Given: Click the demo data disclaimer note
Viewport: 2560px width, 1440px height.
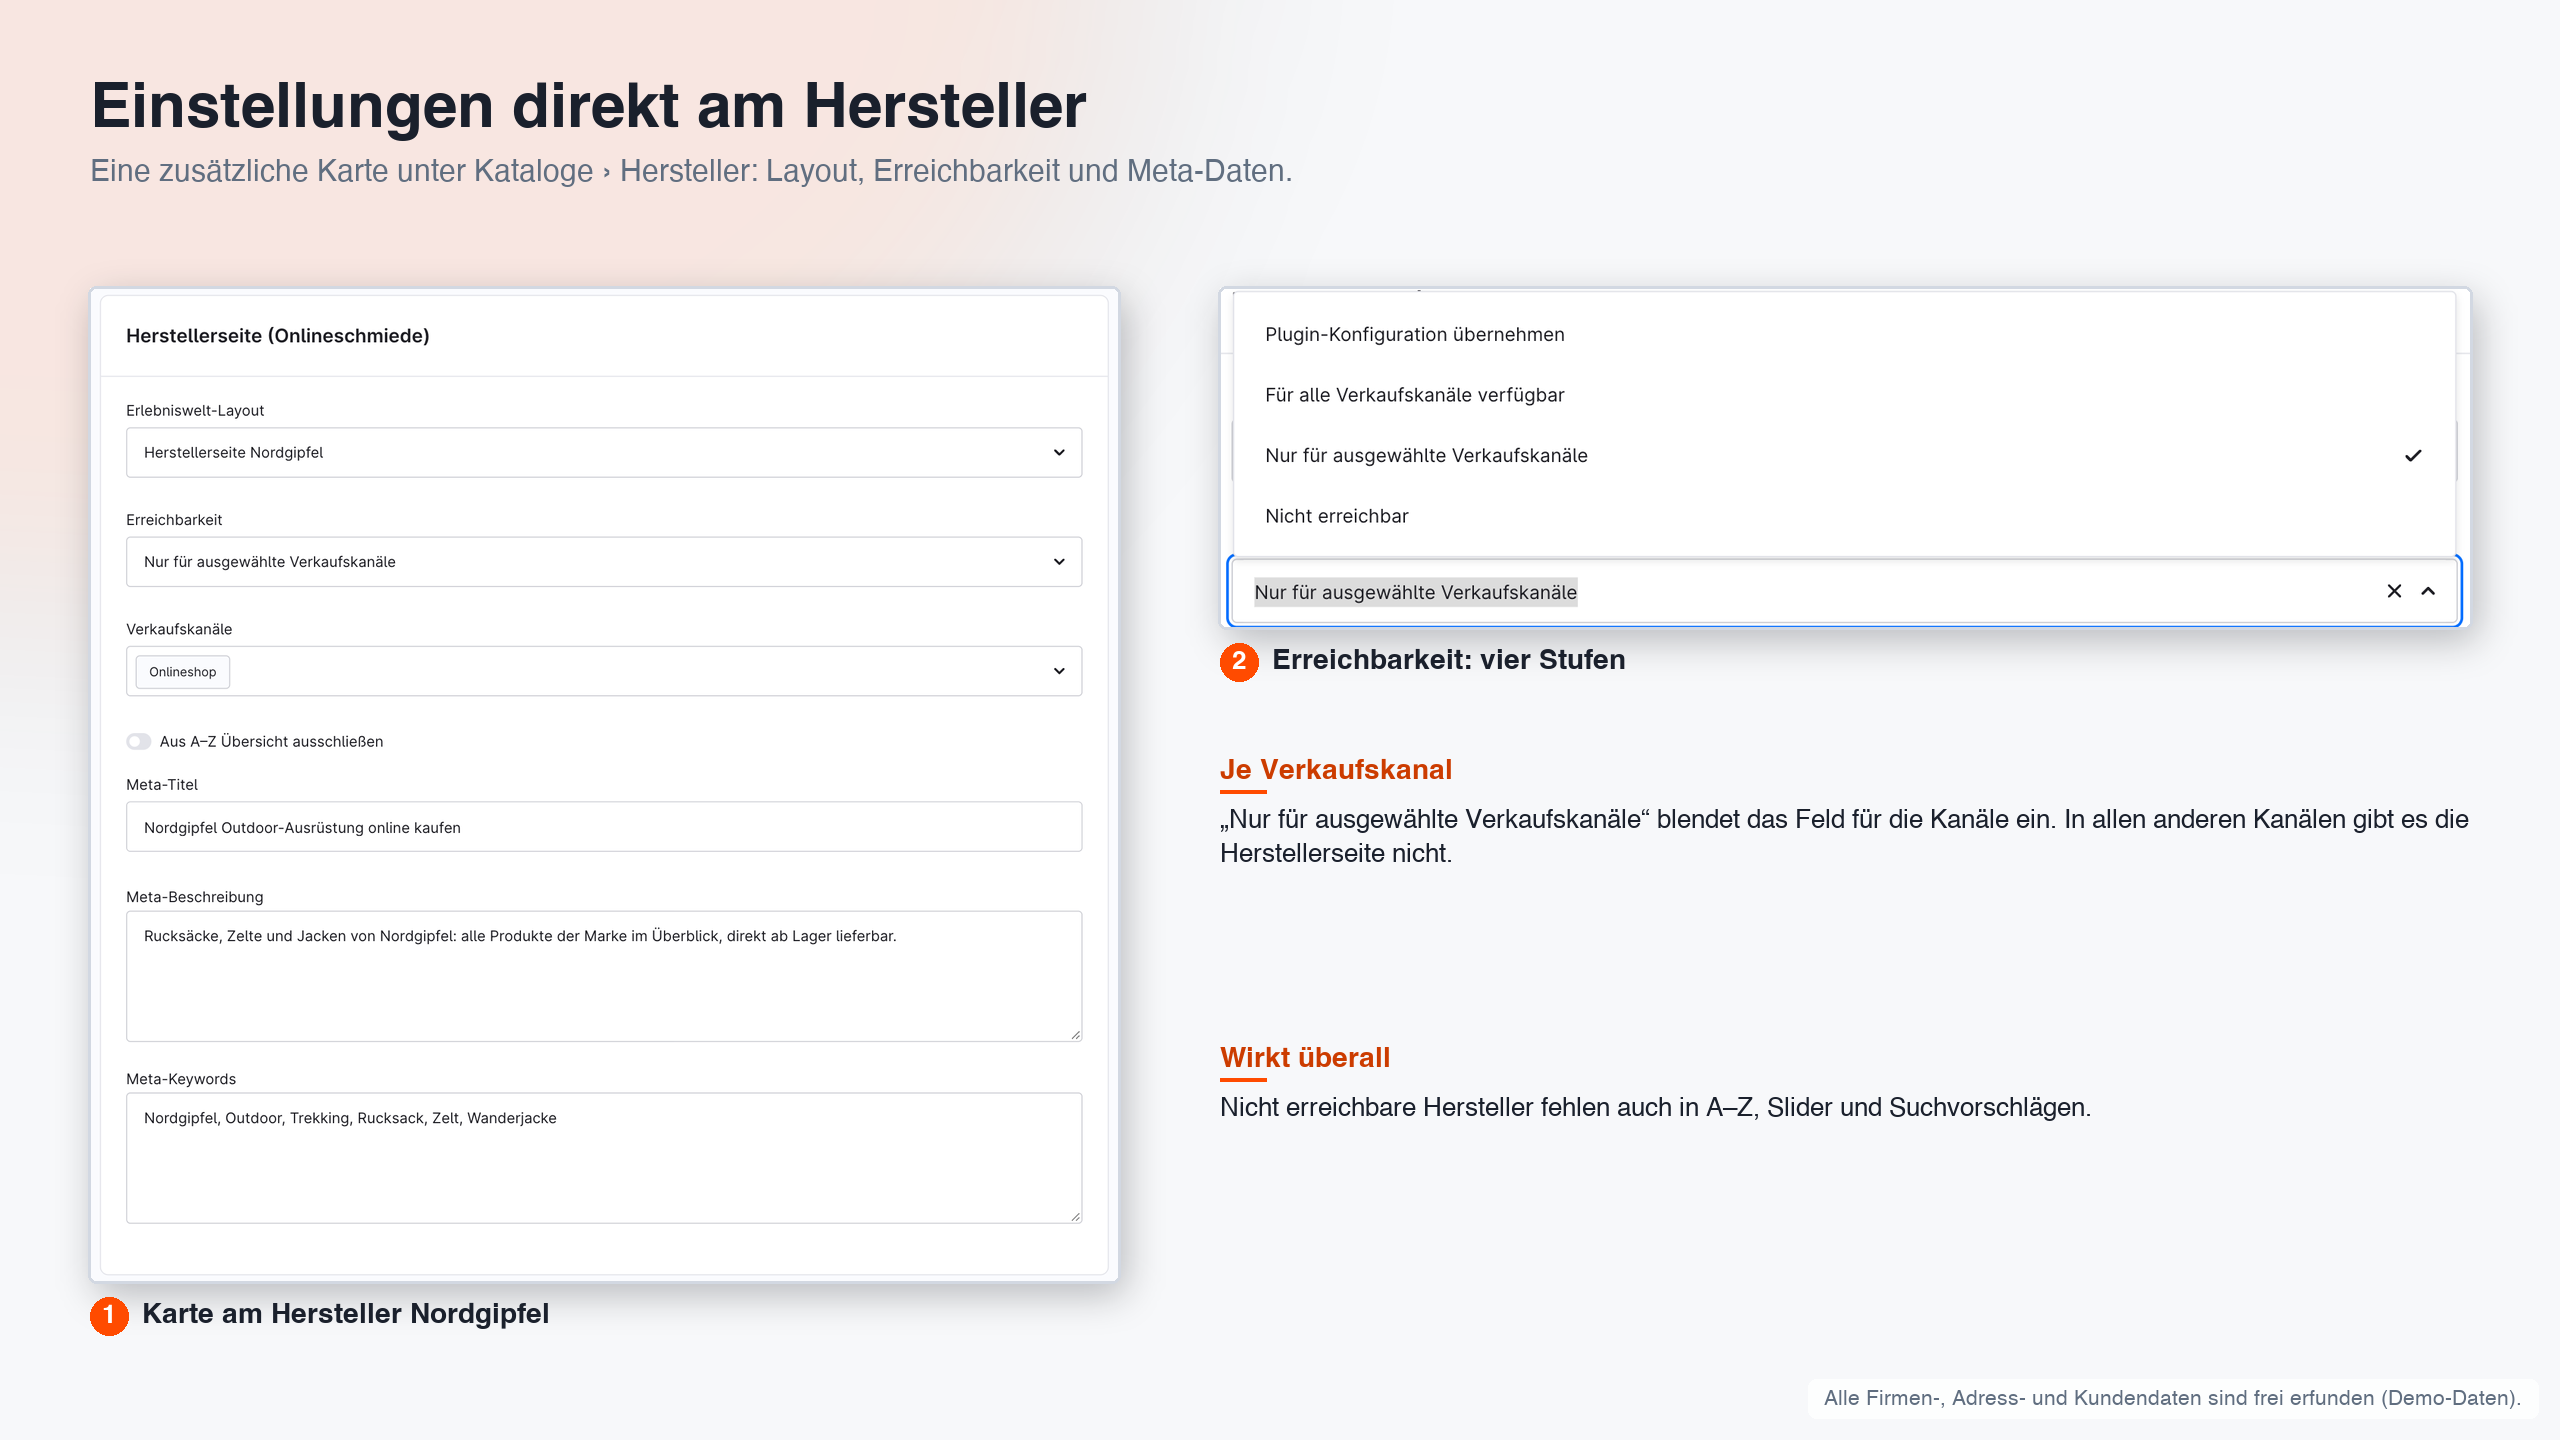Looking at the screenshot, I should coord(2172,1398).
